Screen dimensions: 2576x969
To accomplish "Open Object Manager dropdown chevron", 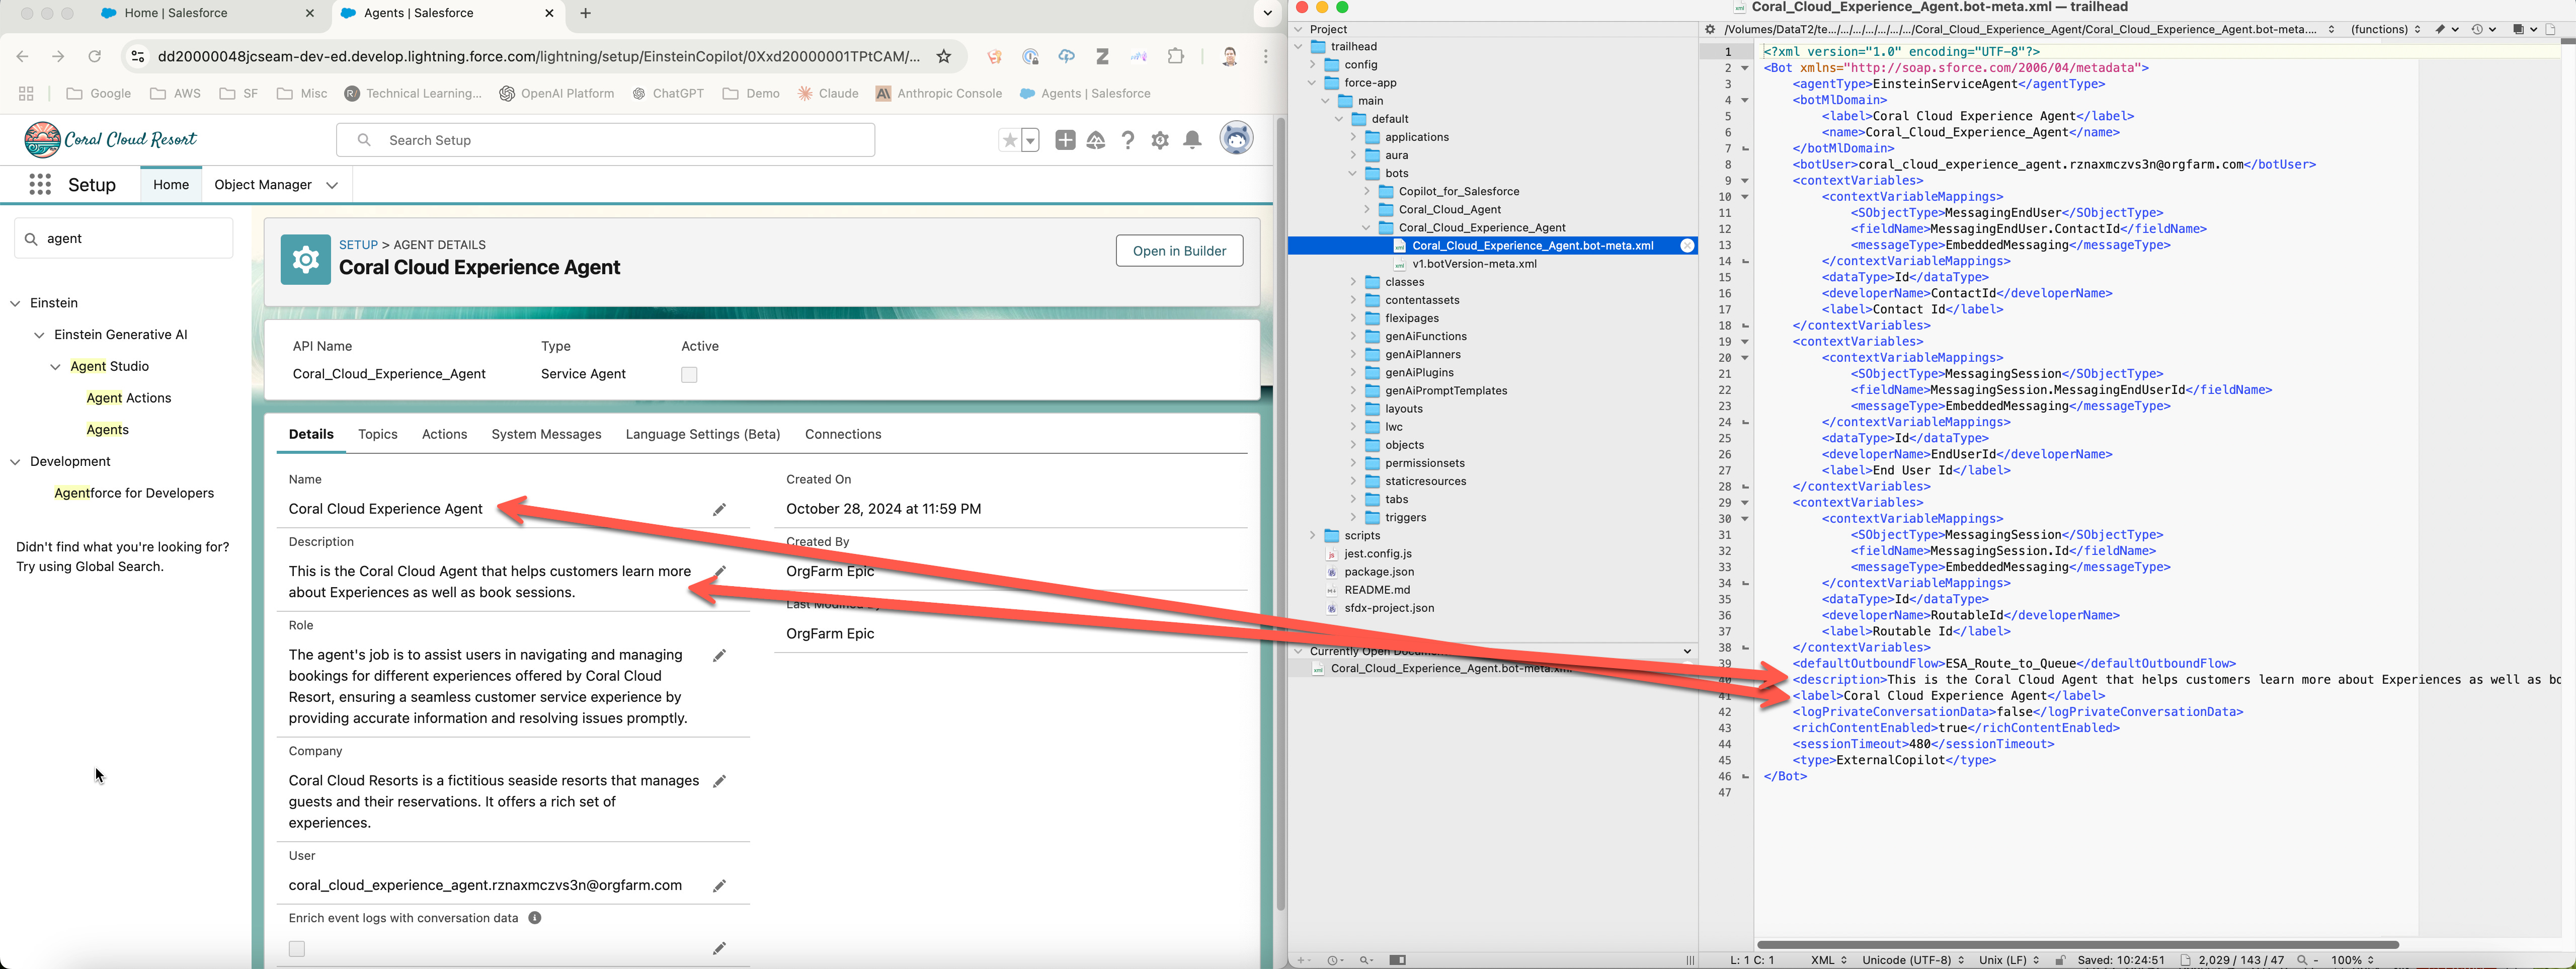I will coord(332,185).
